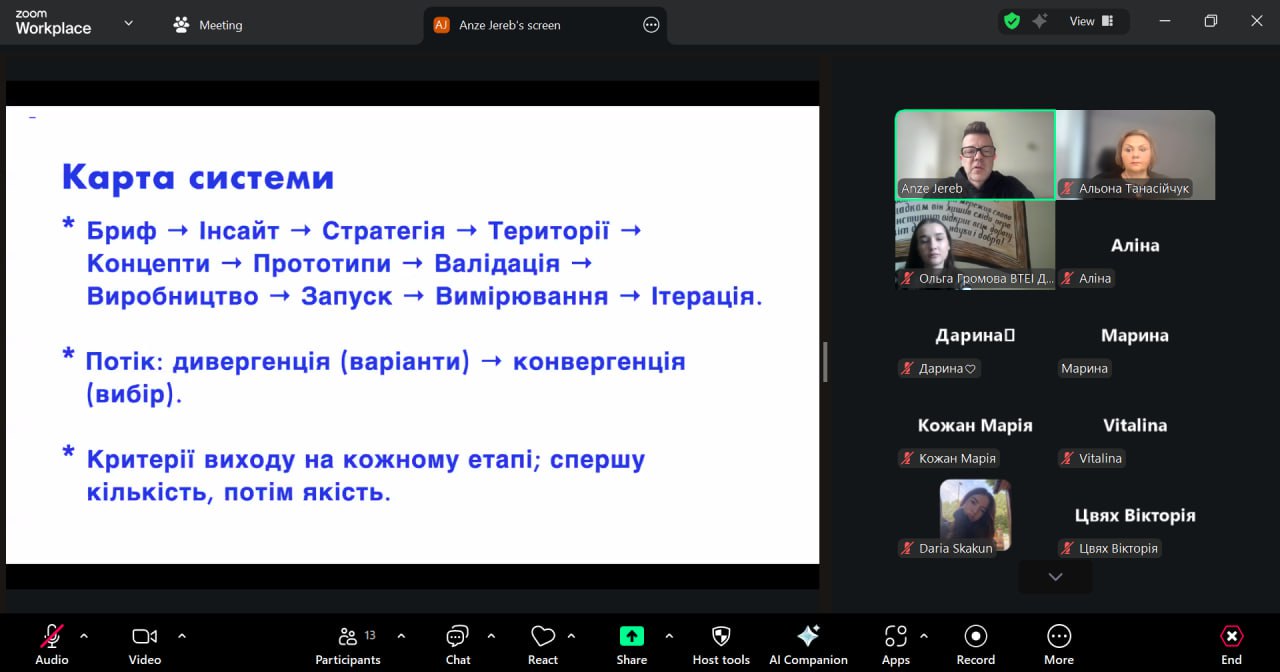Unmute the microphone Audio button
The image size is (1280, 672).
[x=51, y=636]
